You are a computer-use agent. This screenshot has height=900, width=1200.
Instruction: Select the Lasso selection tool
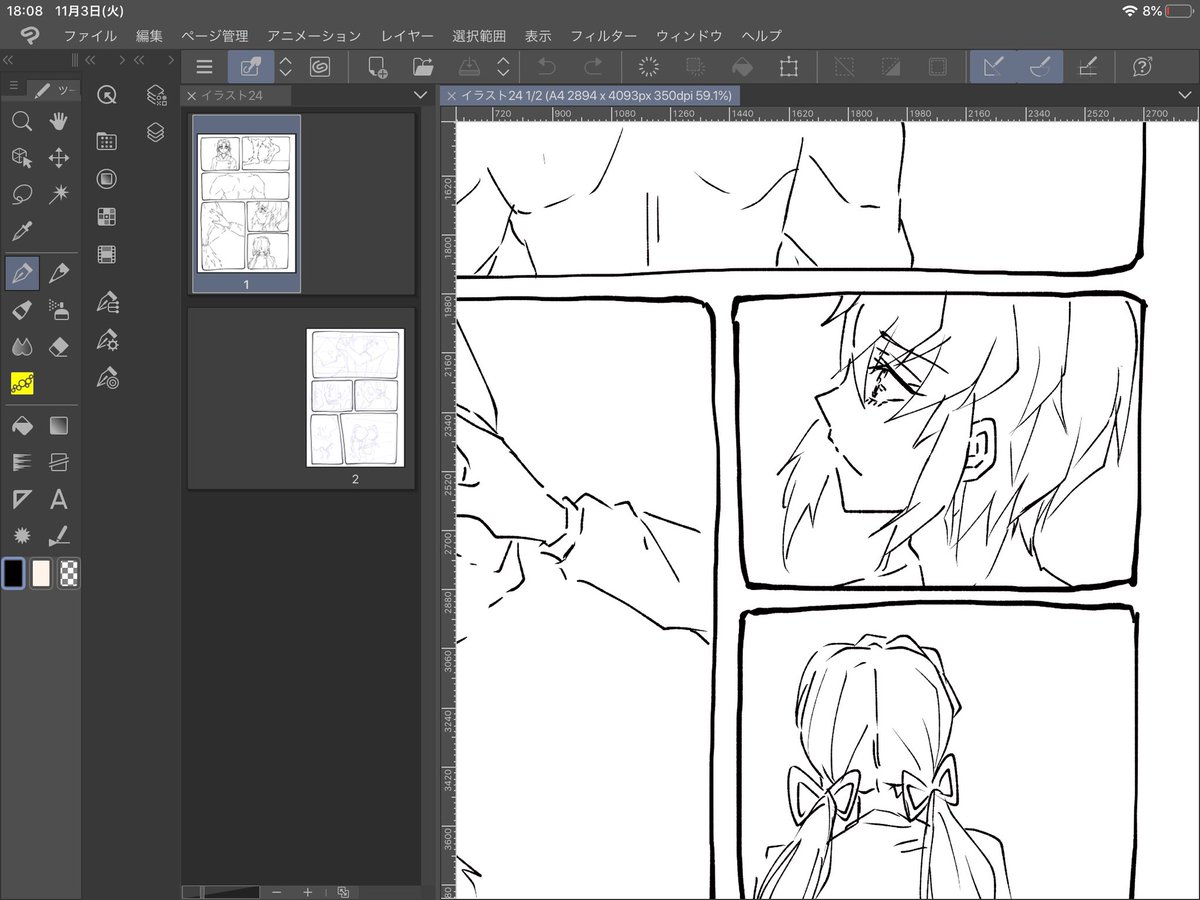point(22,195)
